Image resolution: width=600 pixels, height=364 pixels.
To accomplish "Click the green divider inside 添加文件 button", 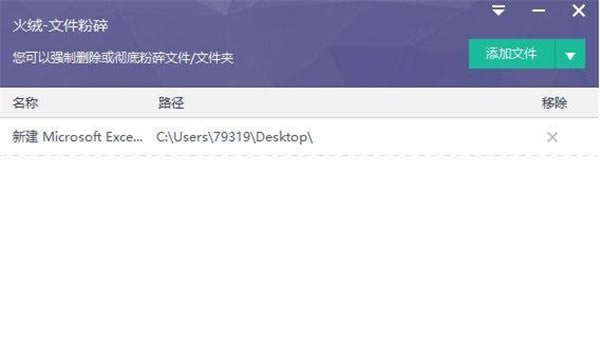I will point(555,54).
